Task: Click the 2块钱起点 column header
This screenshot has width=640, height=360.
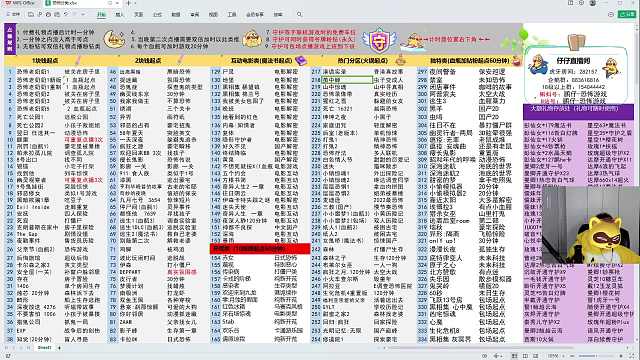Action: tap(148, 60)
